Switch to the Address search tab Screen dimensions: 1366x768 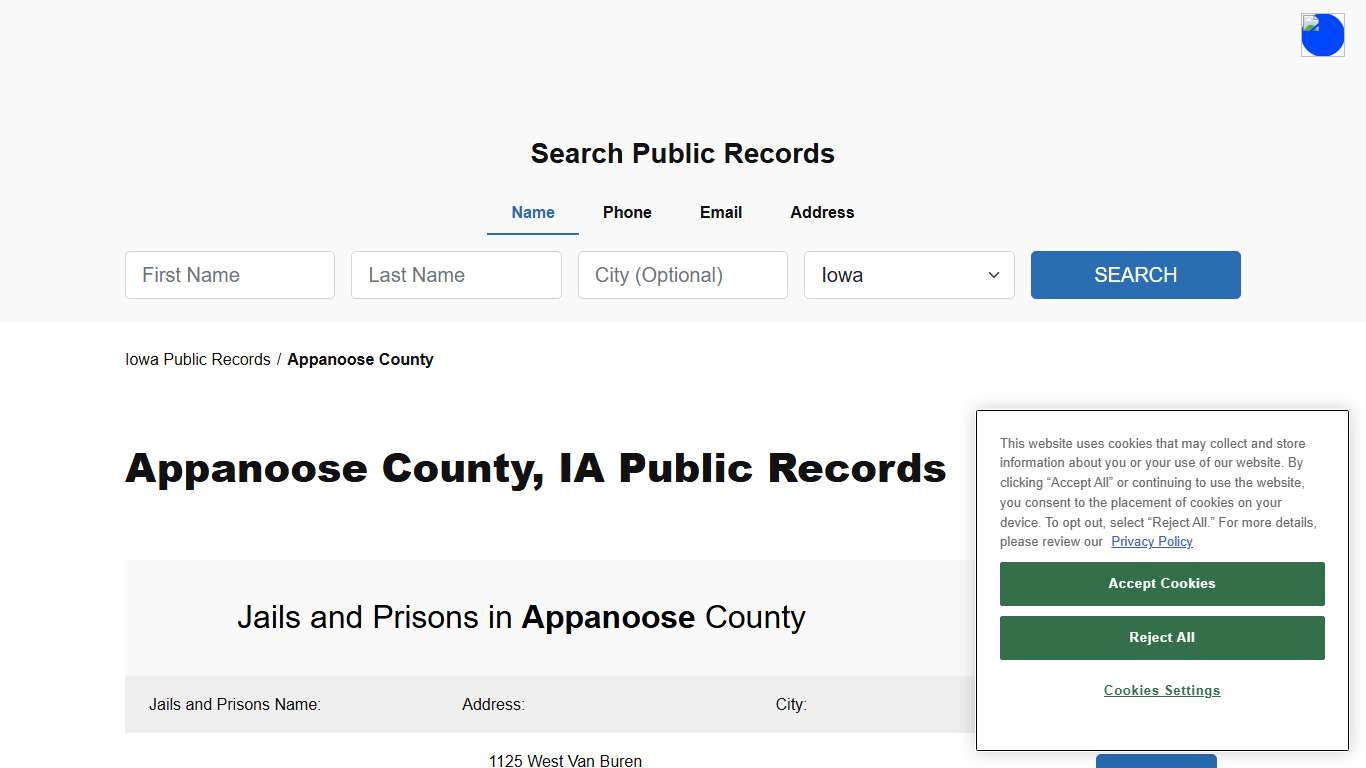pos(821,212)
